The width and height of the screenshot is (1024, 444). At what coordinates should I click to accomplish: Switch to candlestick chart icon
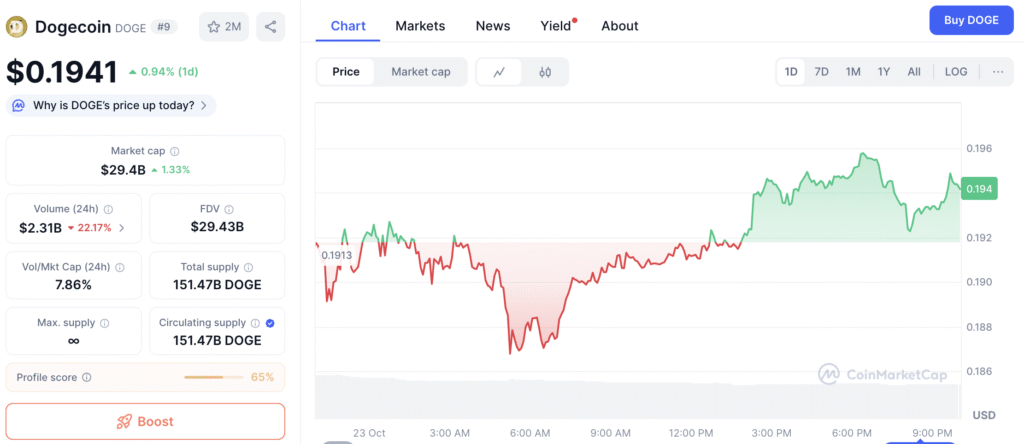pyautogui.click(x=545, y=72)
